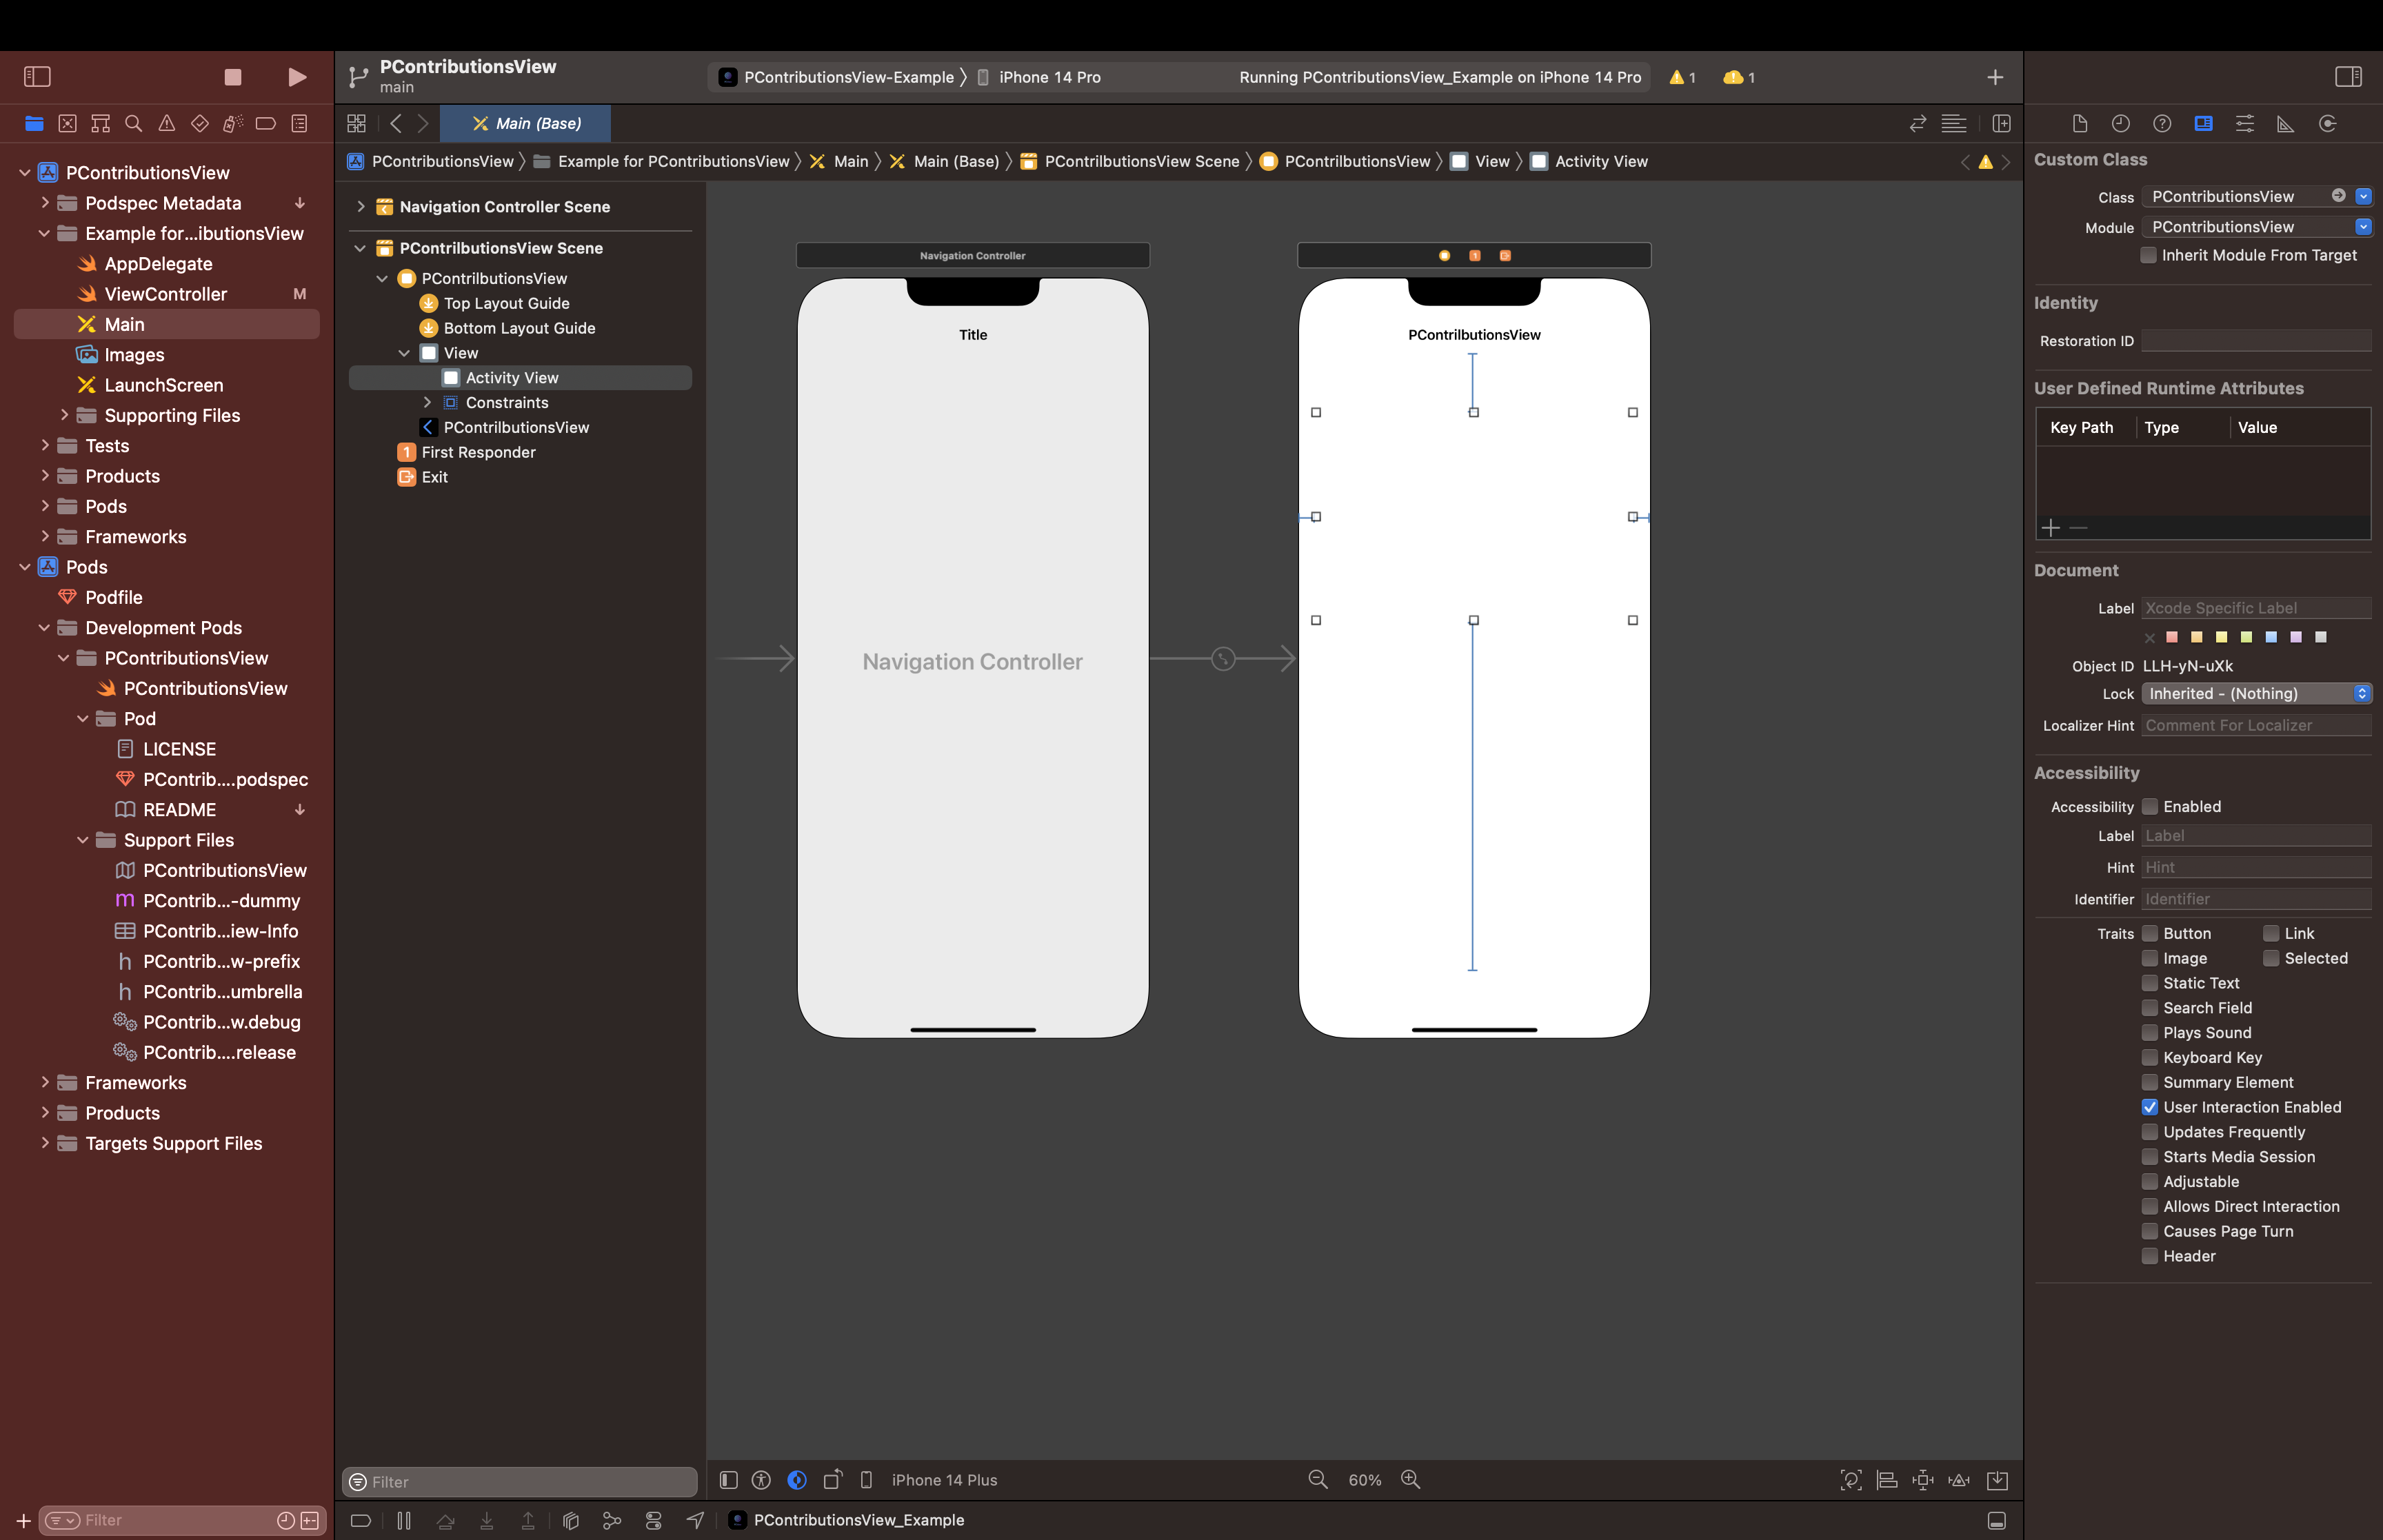Add an editor on right
Viewport: 2383px width, 1540px height.
pyautogui.click(x=2001, y=124)
